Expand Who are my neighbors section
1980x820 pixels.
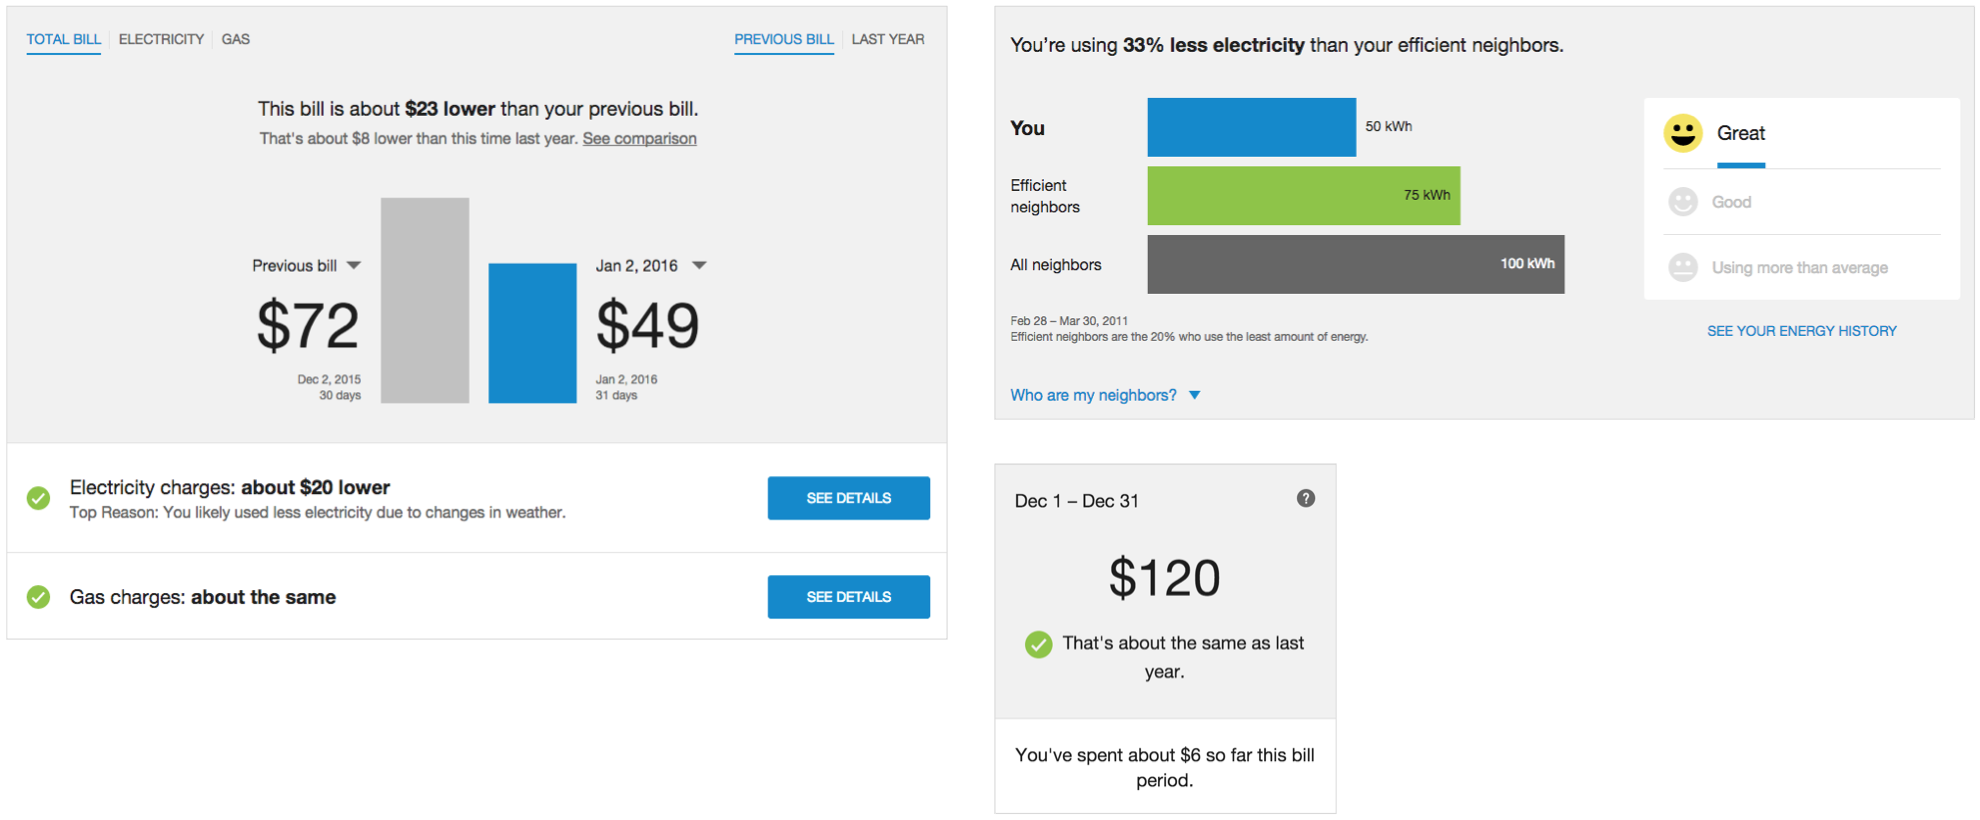point(1104,395)
